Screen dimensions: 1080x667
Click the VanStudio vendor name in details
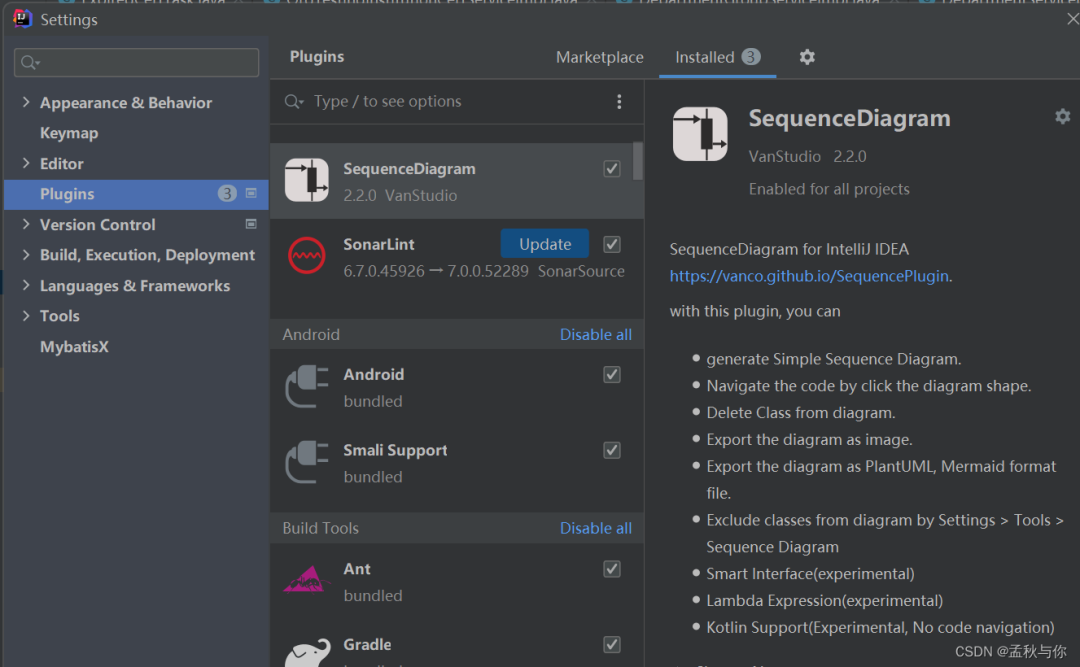[785, 156]
